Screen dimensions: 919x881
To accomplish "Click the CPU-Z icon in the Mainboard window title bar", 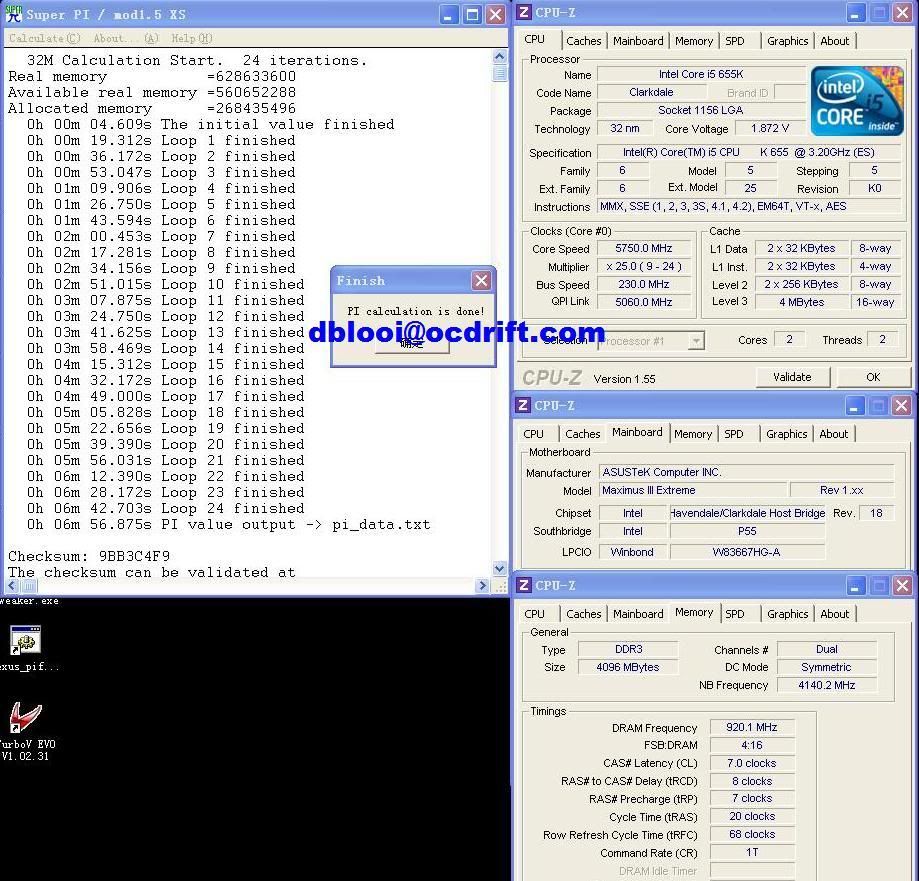I will click(x=523, y=405).
